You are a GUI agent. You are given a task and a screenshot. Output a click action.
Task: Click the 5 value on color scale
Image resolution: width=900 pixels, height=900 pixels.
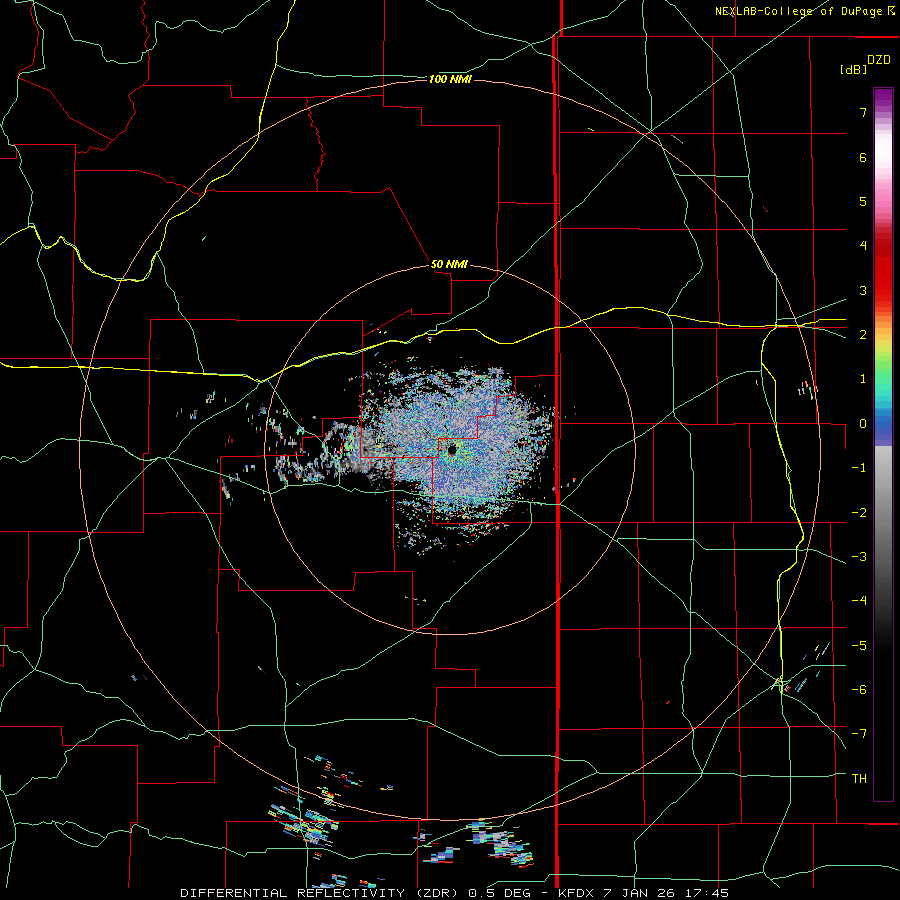tap(863, 201)
